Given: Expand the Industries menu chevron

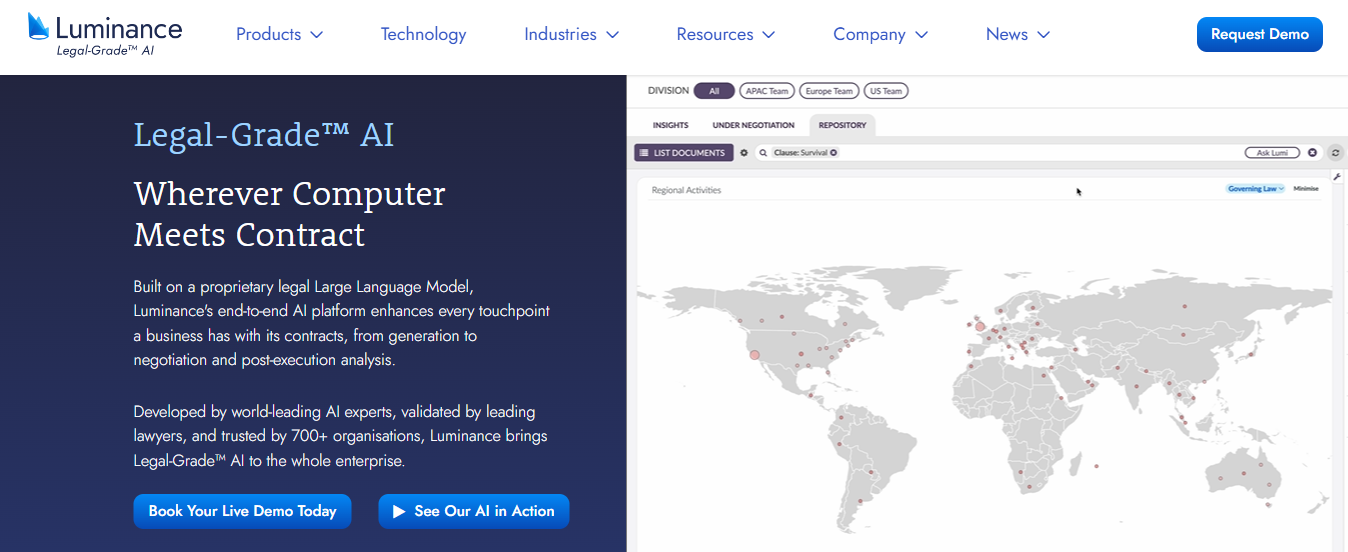Looking at the screenshot, I should tap(613, 35).
